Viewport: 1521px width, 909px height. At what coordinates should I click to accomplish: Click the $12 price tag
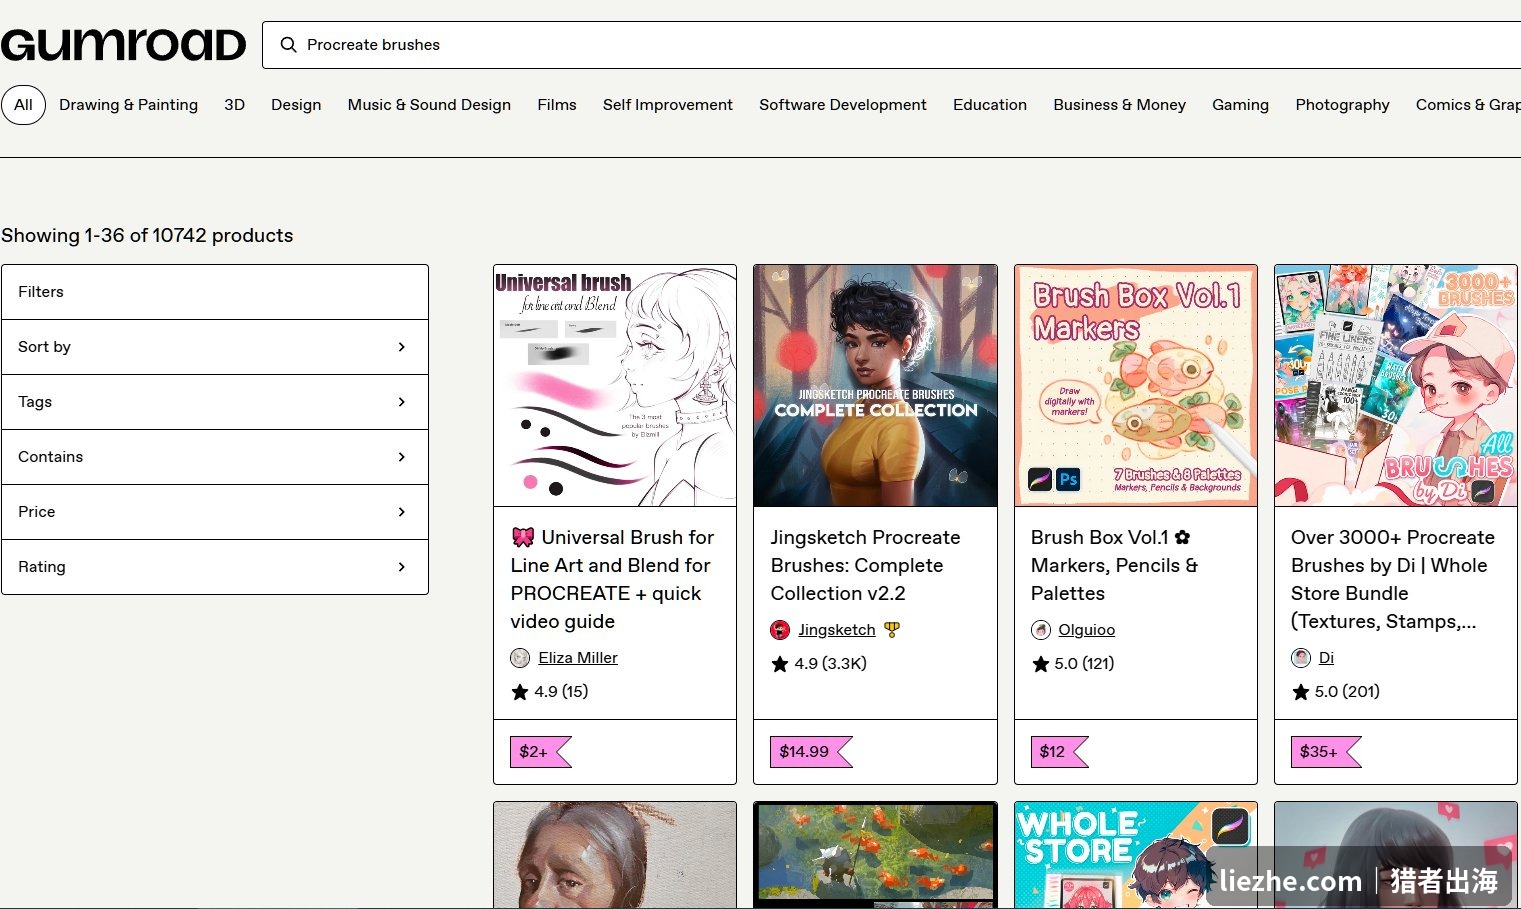click(1059, 752)
